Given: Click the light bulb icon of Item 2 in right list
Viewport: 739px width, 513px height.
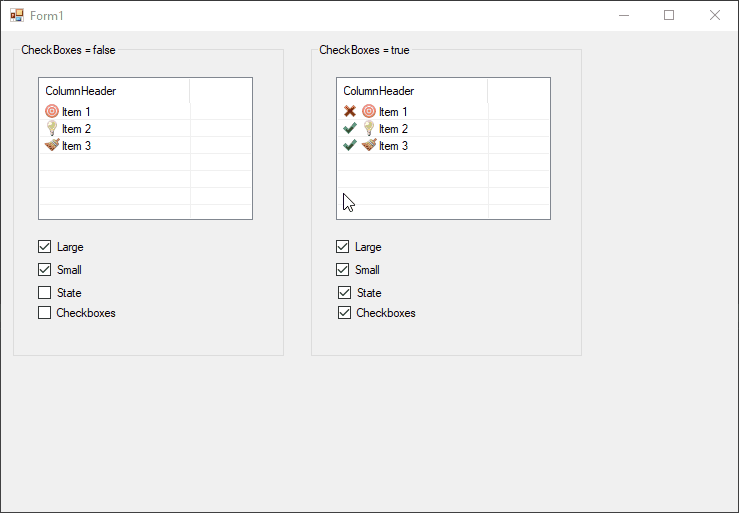Looking at the screenshot, I should [x=369, y=128].
